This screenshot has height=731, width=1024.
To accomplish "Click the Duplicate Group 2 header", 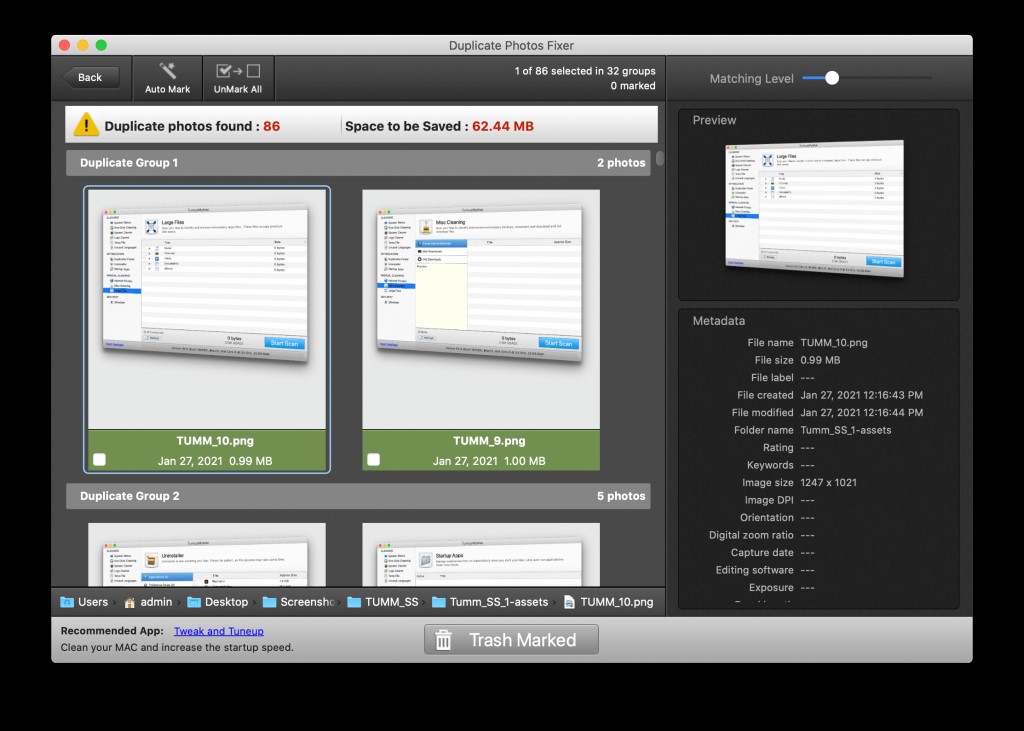I will tap(358, 496).
